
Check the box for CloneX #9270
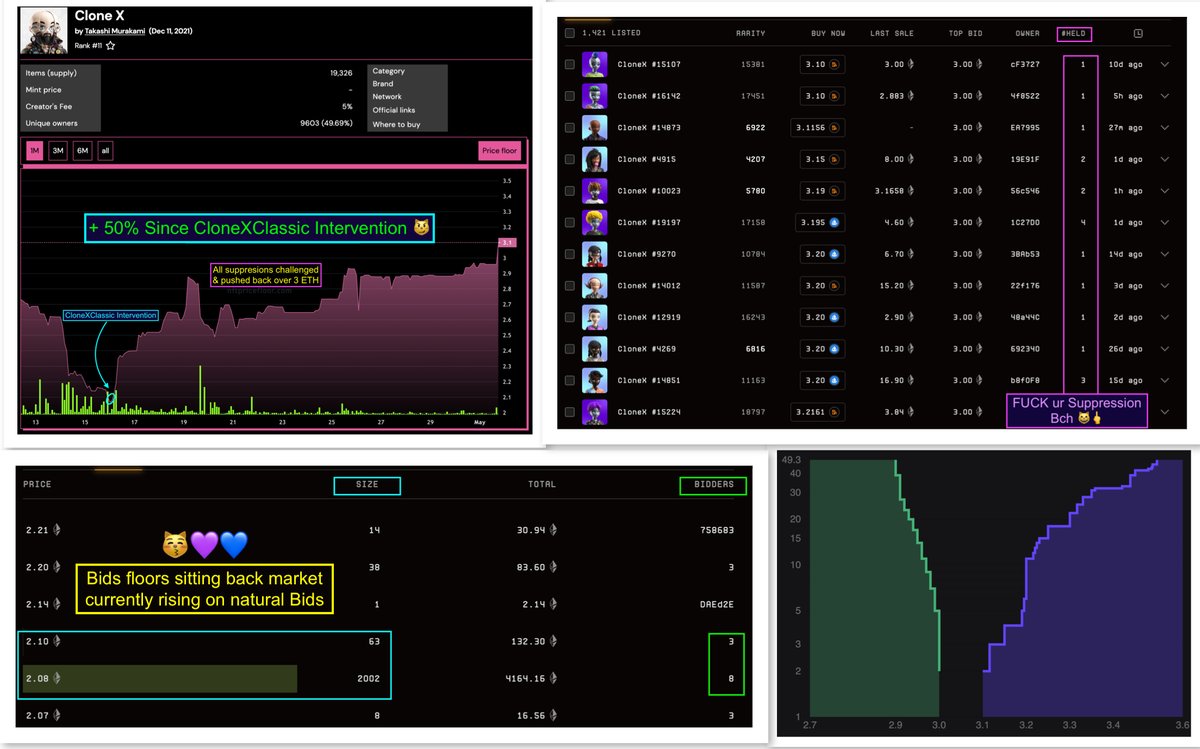pos(569,255)
